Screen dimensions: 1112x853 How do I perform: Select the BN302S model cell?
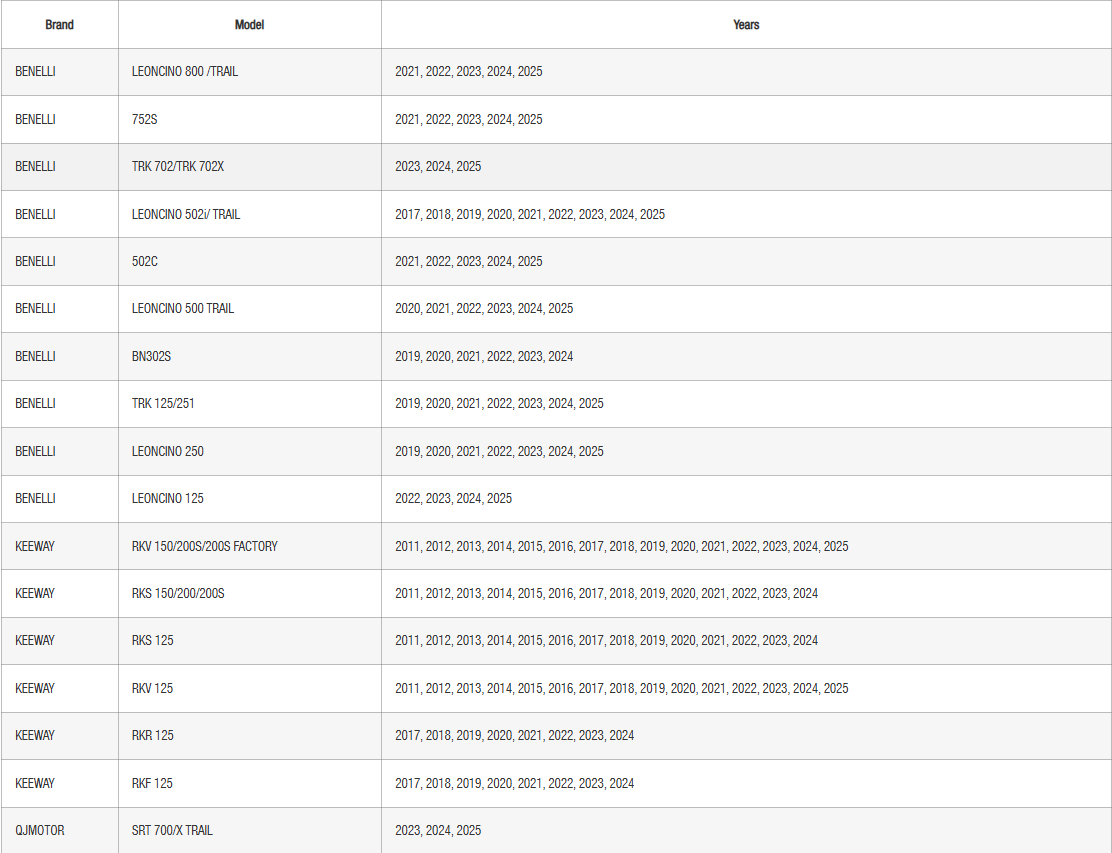(152, 356)
